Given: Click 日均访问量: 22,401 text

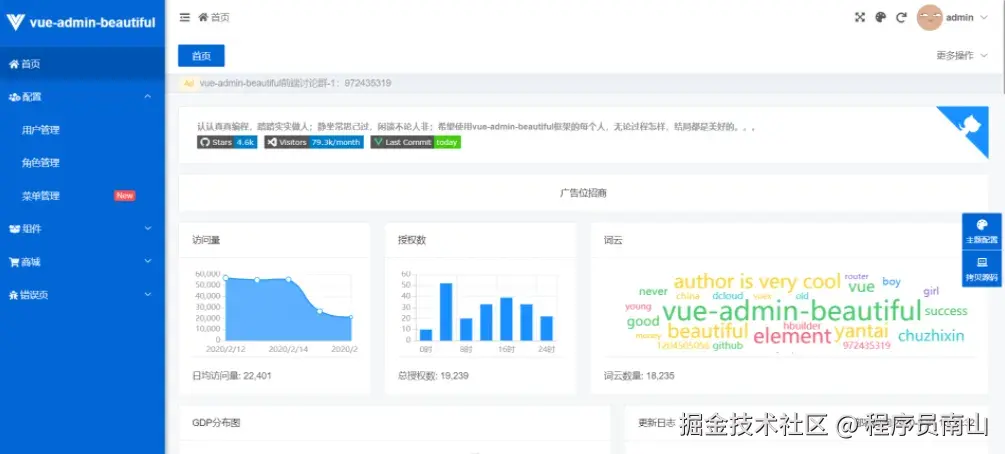Looking at the screenshot, I should [231, 376].
